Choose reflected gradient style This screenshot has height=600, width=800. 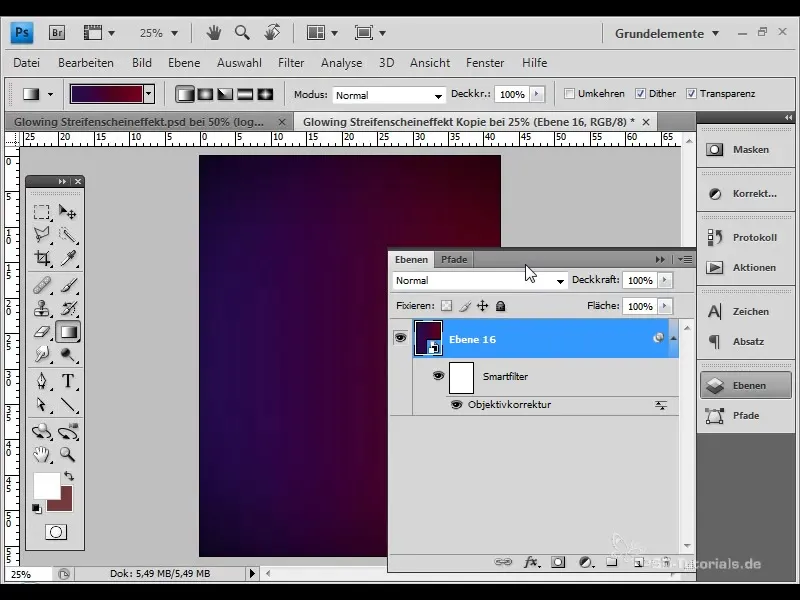pos(245,94)
